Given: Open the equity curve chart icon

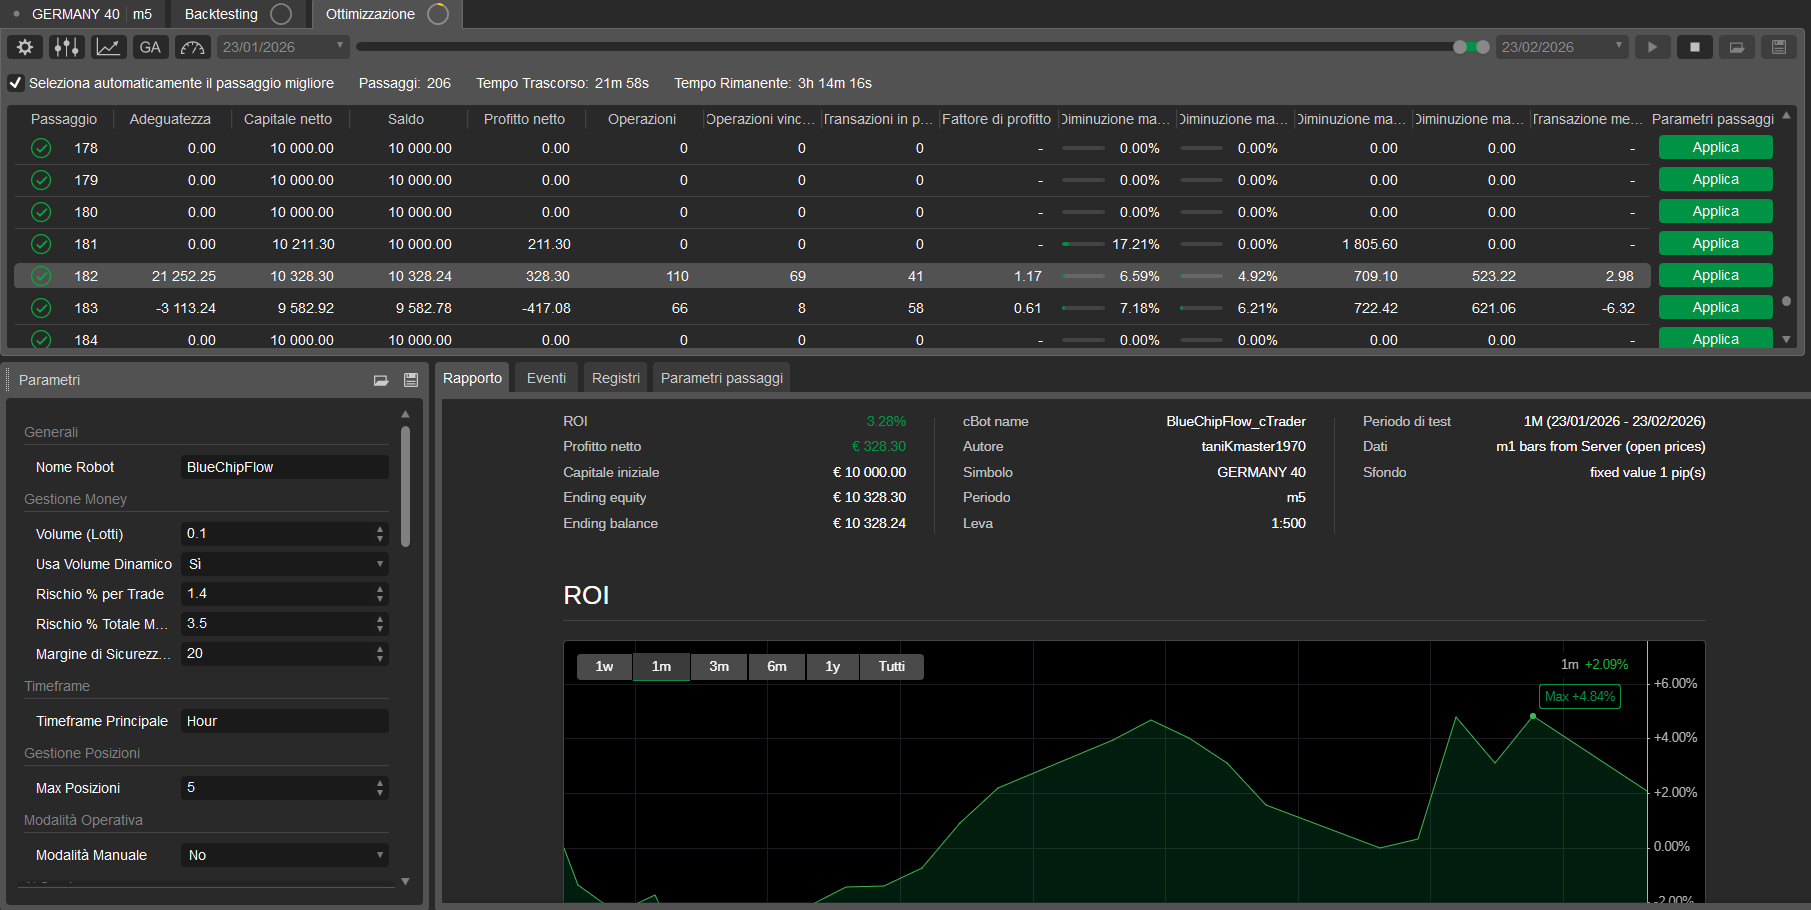Looking at the screenshot, I should click(108, 47).
